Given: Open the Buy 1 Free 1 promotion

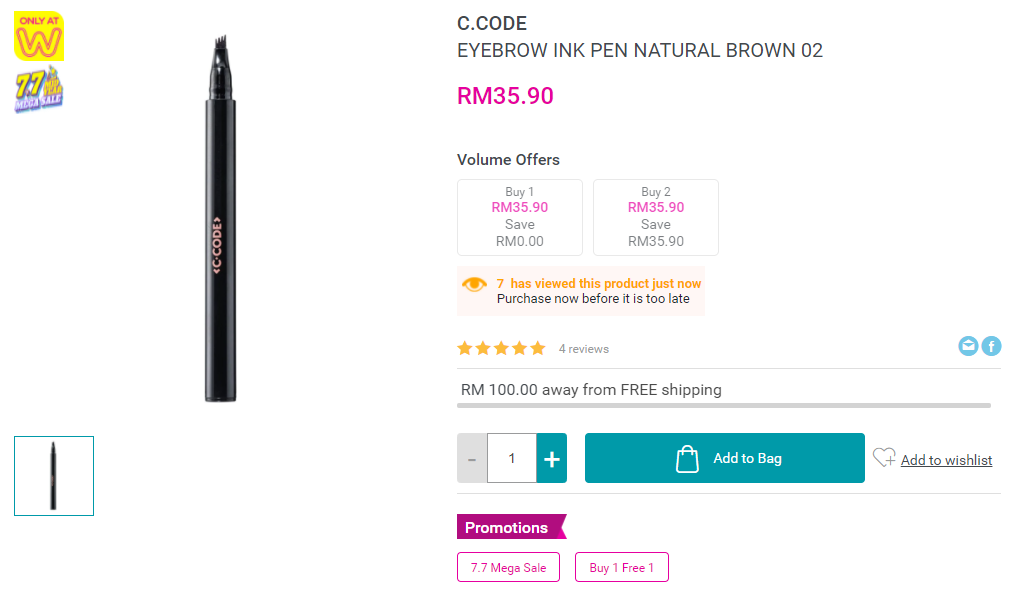Looking at the screenshot, I should tap(621, 567).
